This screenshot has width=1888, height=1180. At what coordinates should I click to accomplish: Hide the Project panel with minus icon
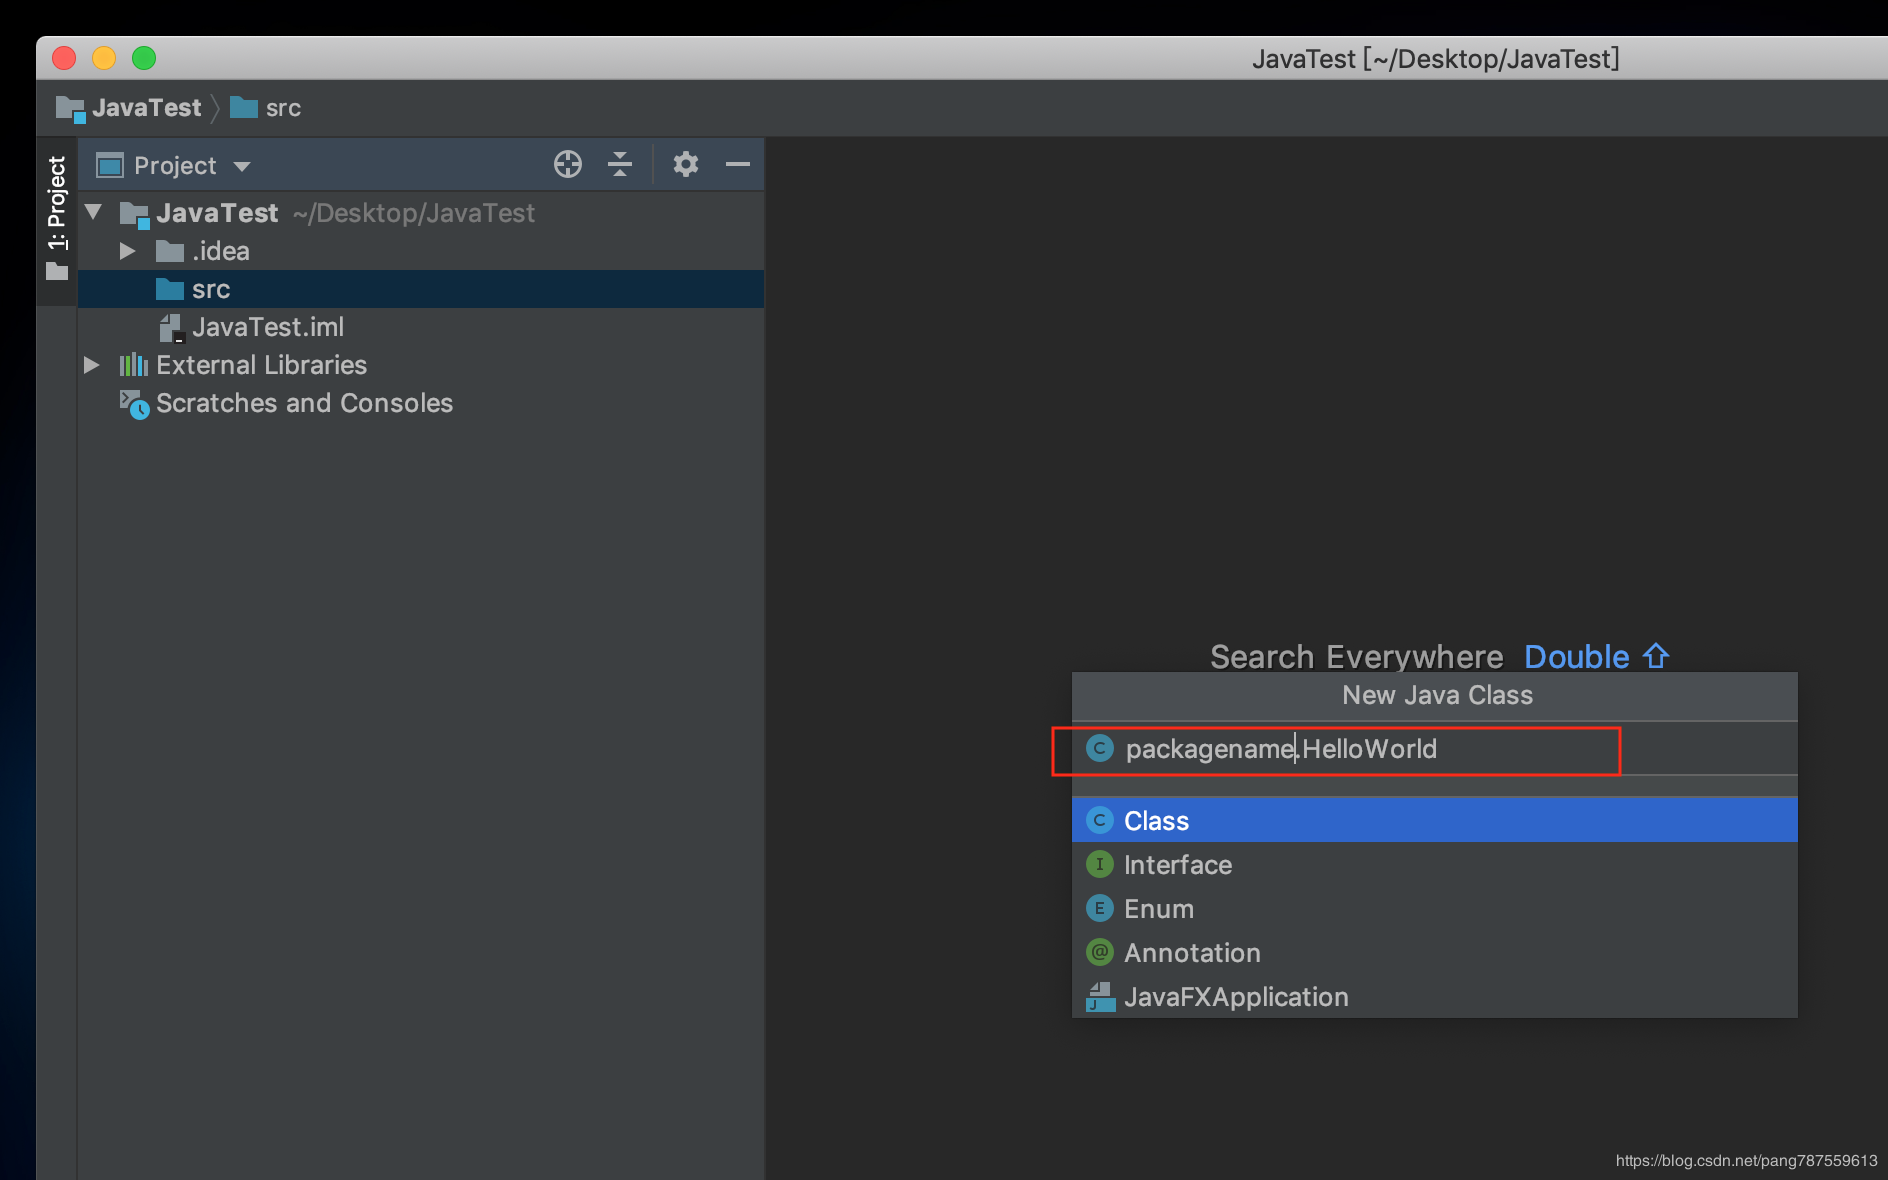pyautogui.click(x=738, y=164)
